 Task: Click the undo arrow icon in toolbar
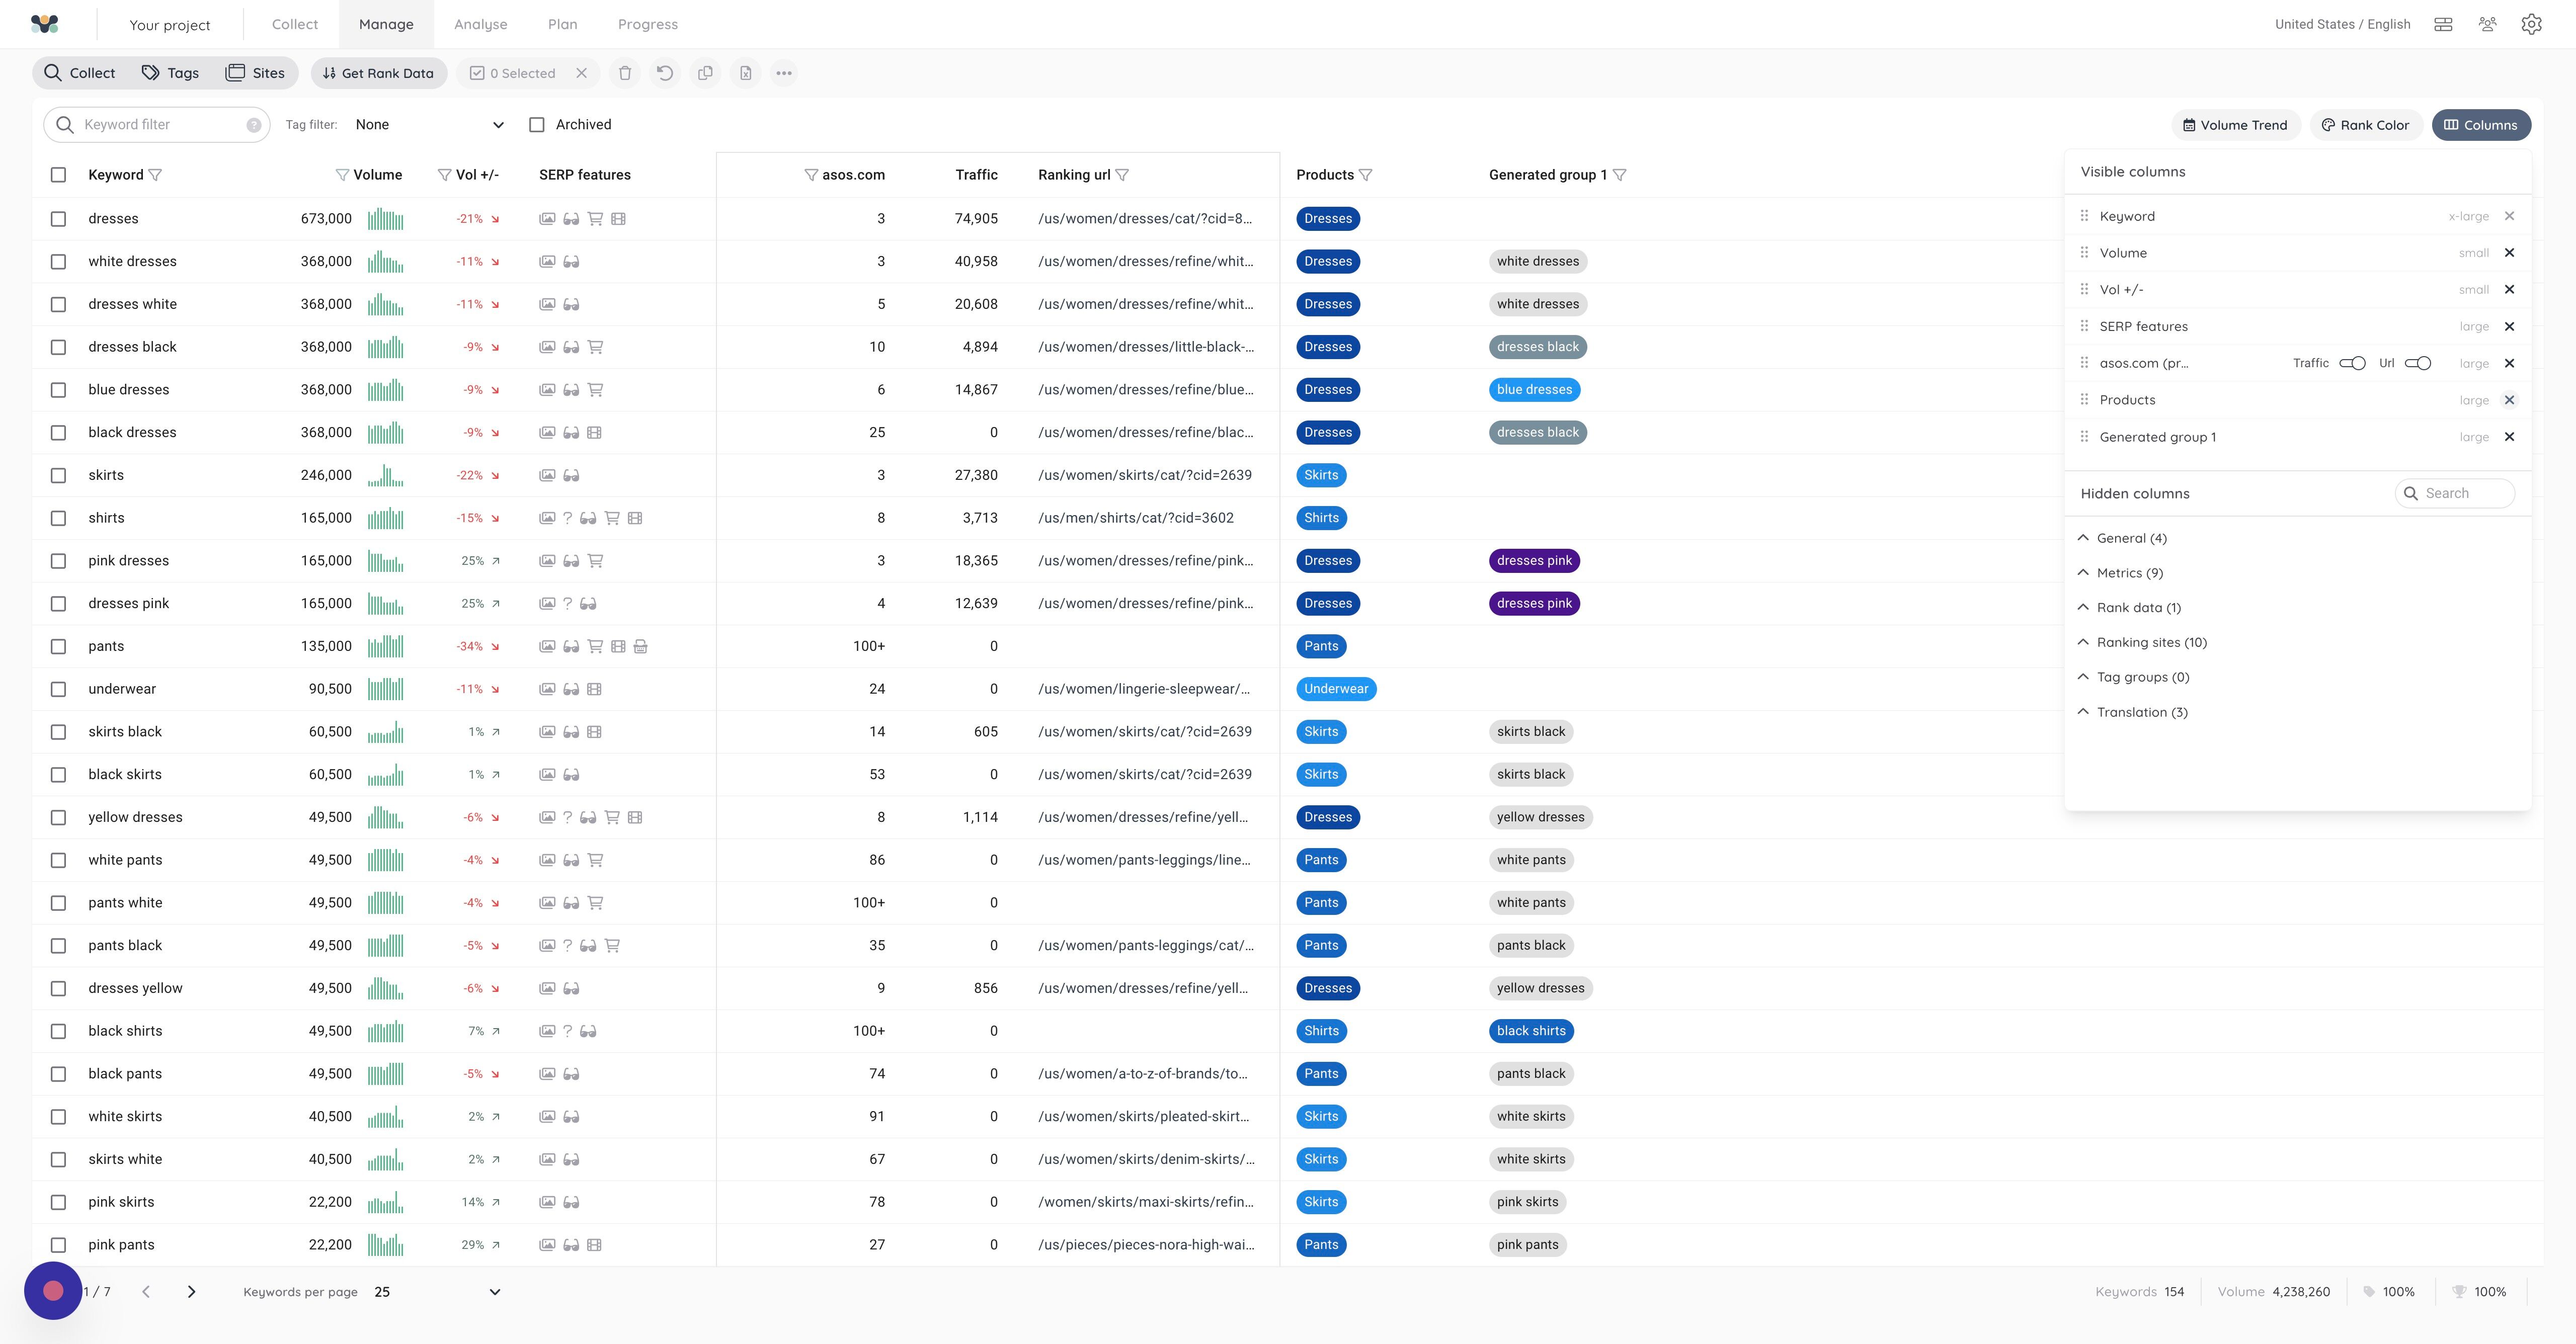pos(665,73)
